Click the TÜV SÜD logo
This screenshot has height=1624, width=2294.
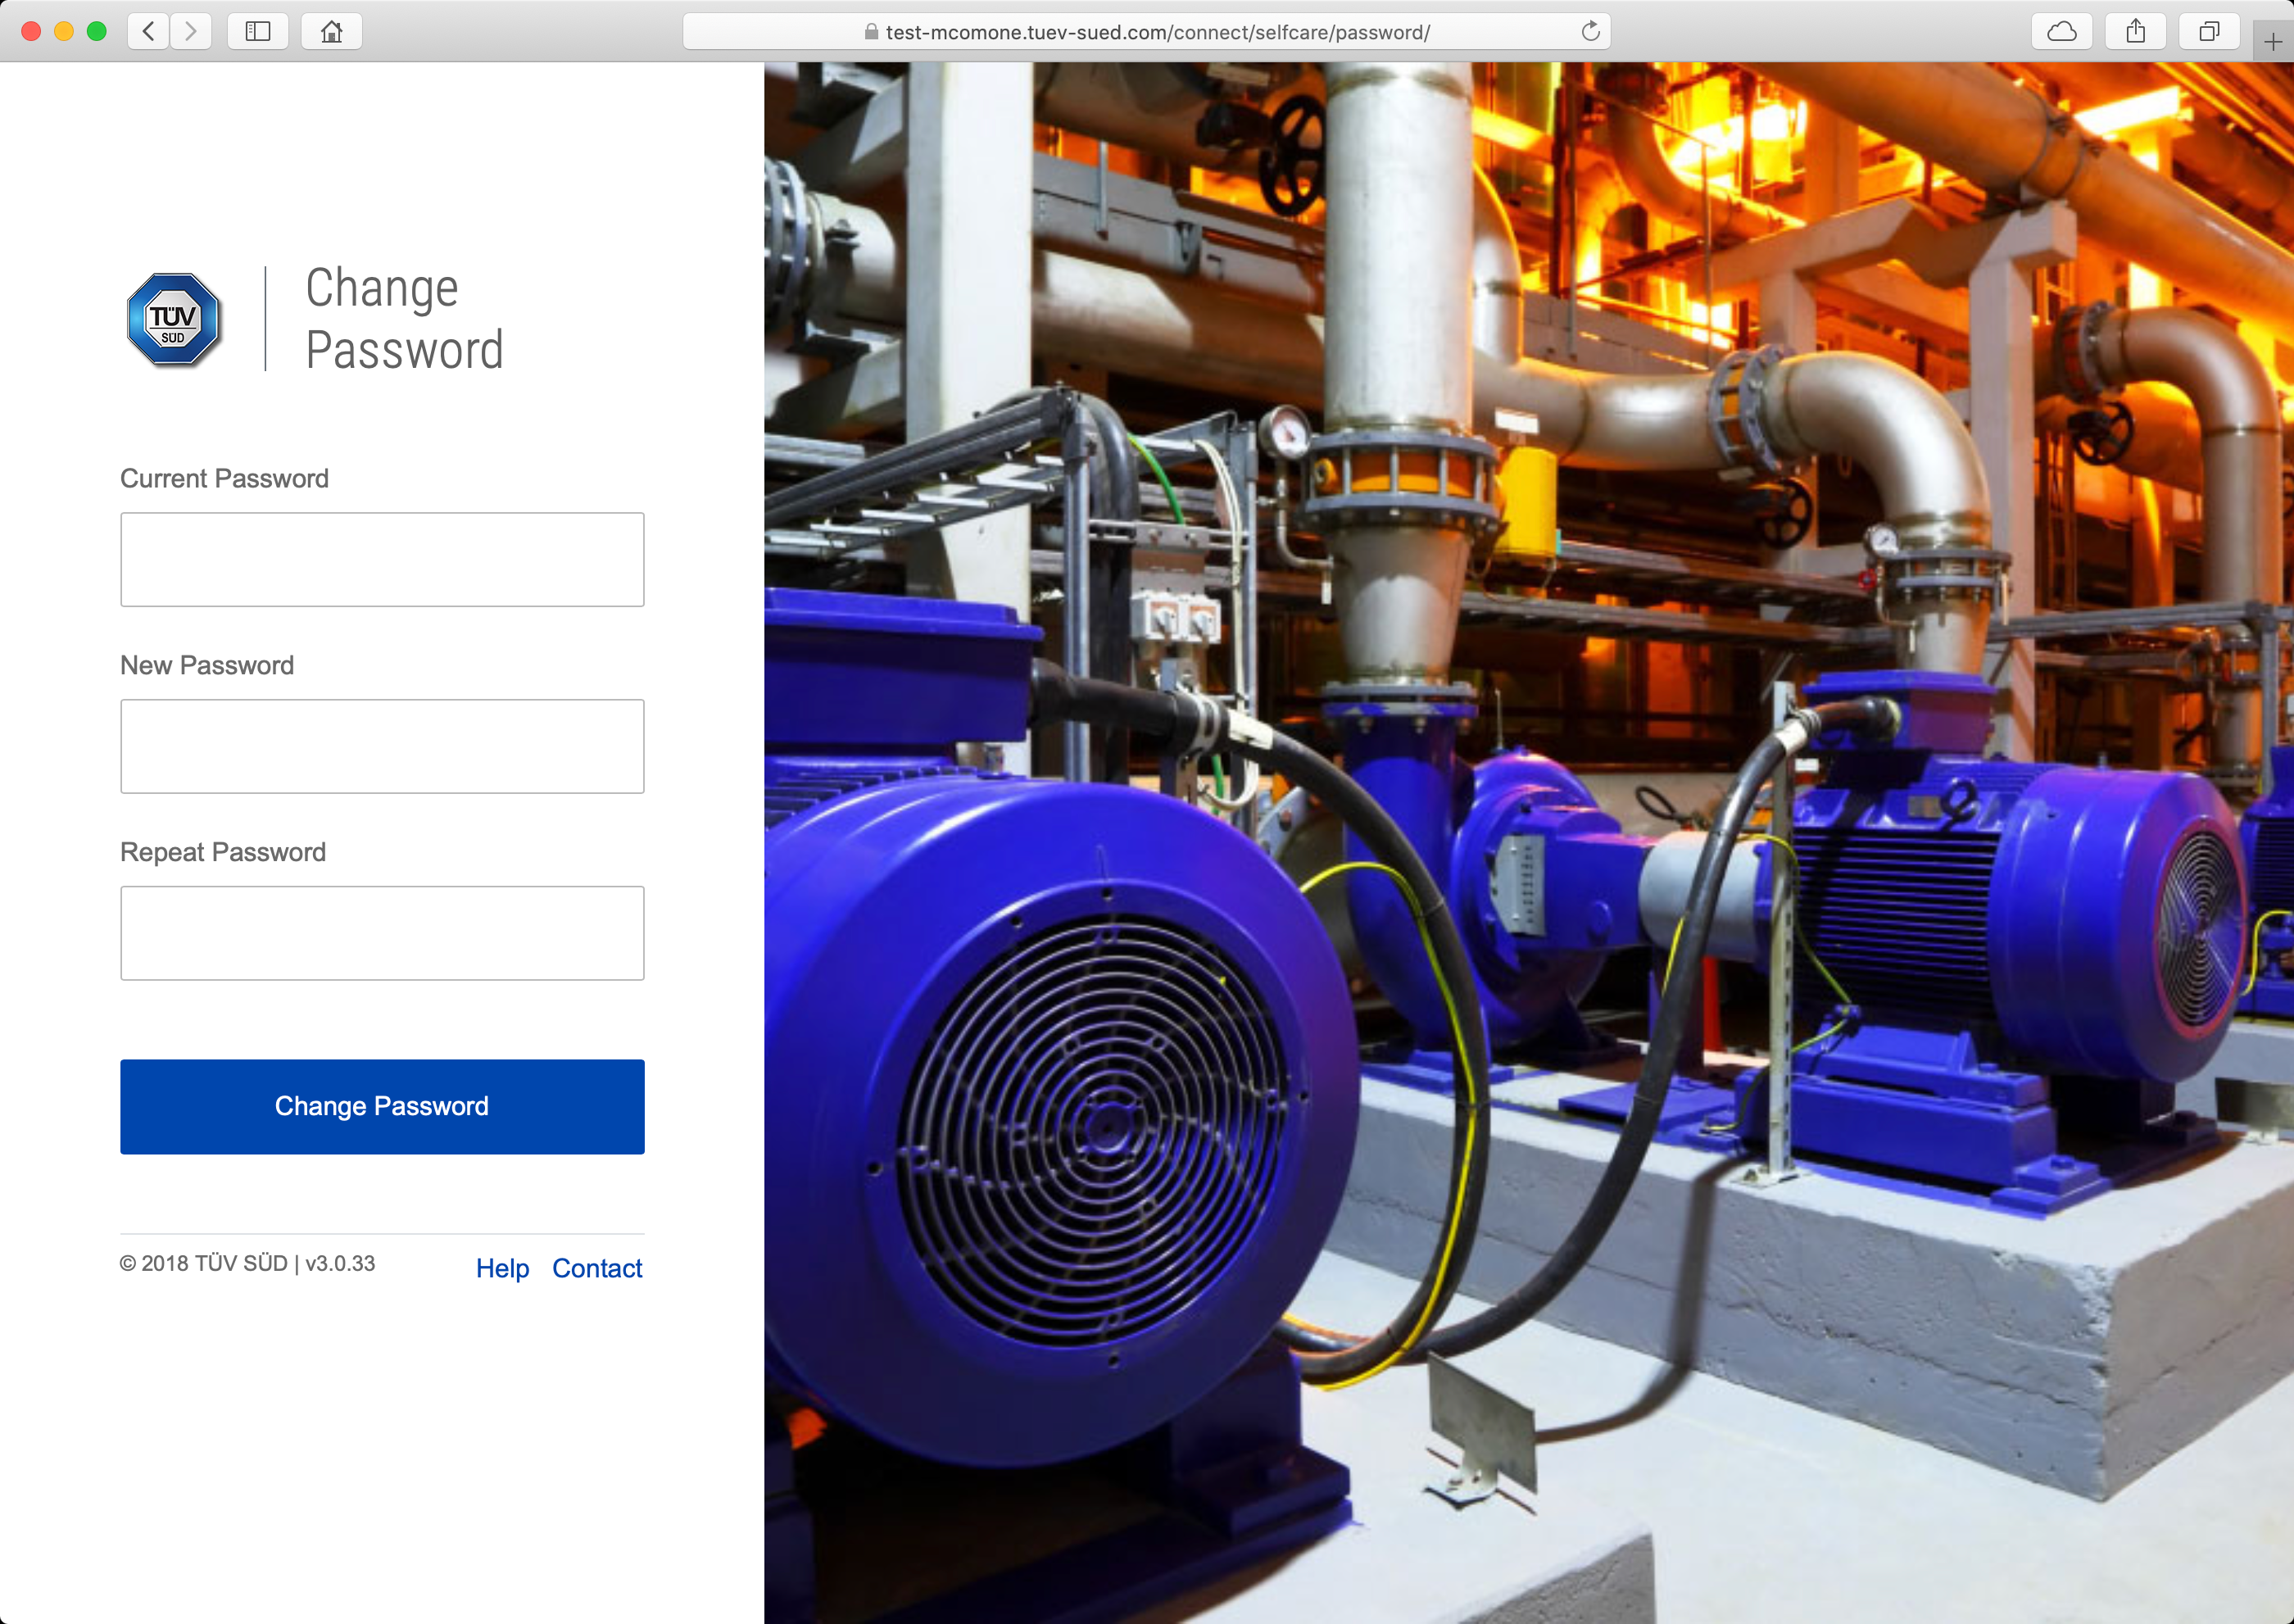tap(174, 320)
